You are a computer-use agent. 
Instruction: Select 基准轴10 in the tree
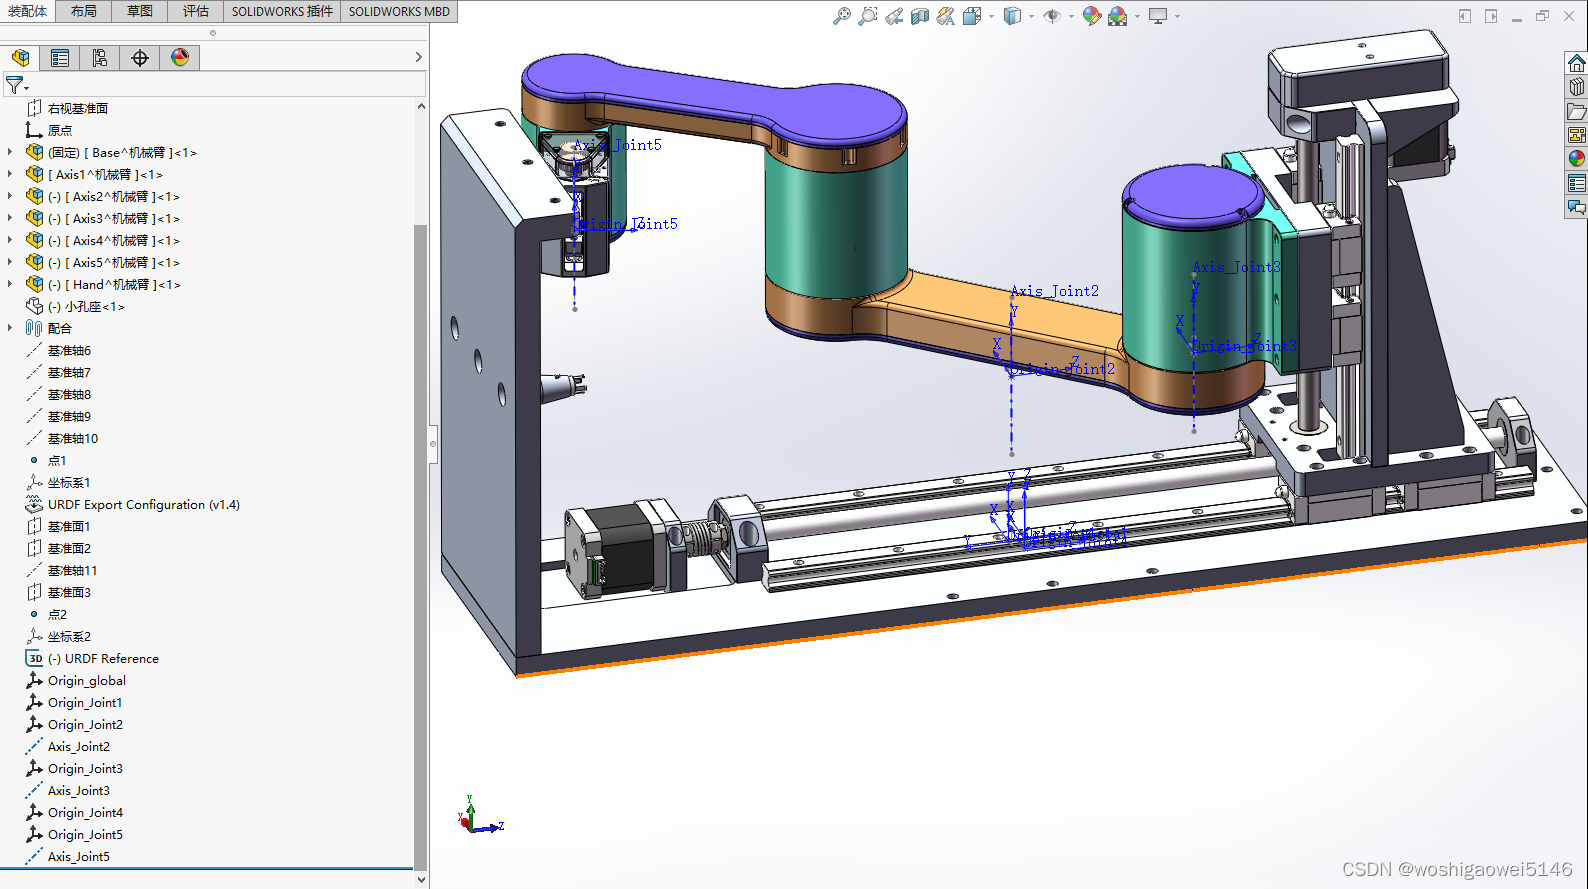[x=73, y=438]
